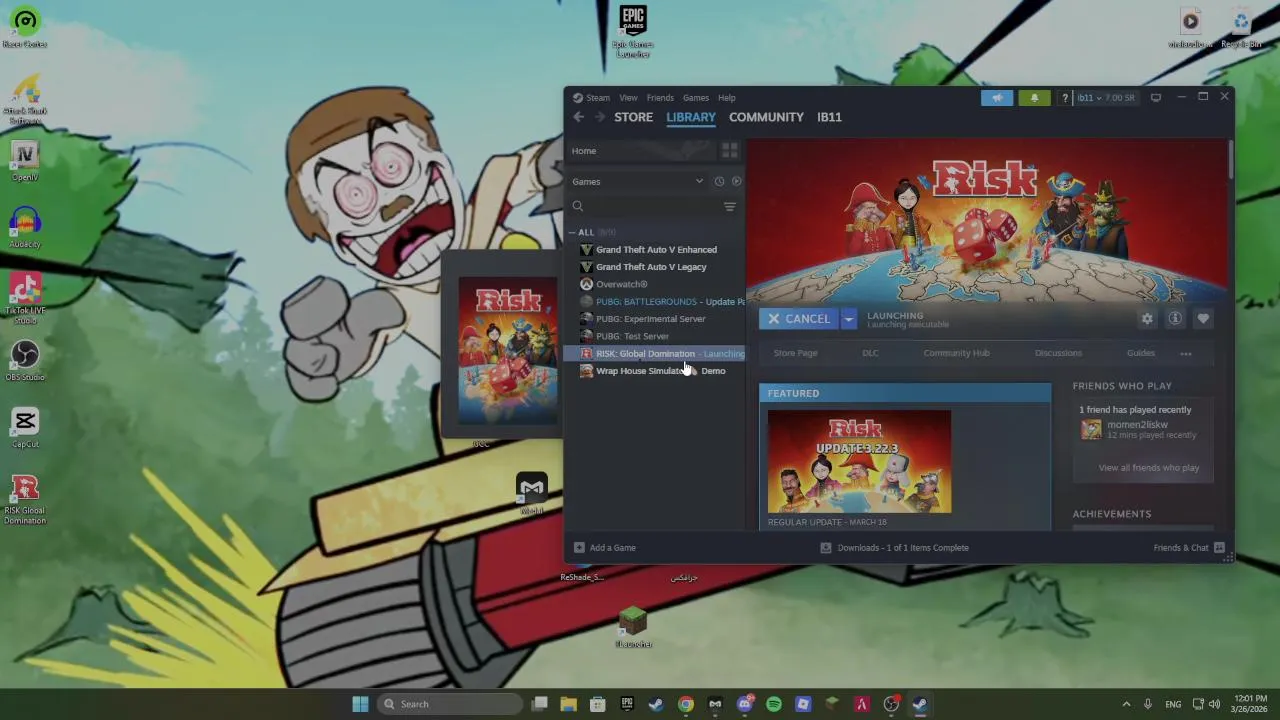
Task: Open Spotify from the taskbar
Action: click(774, 704)
